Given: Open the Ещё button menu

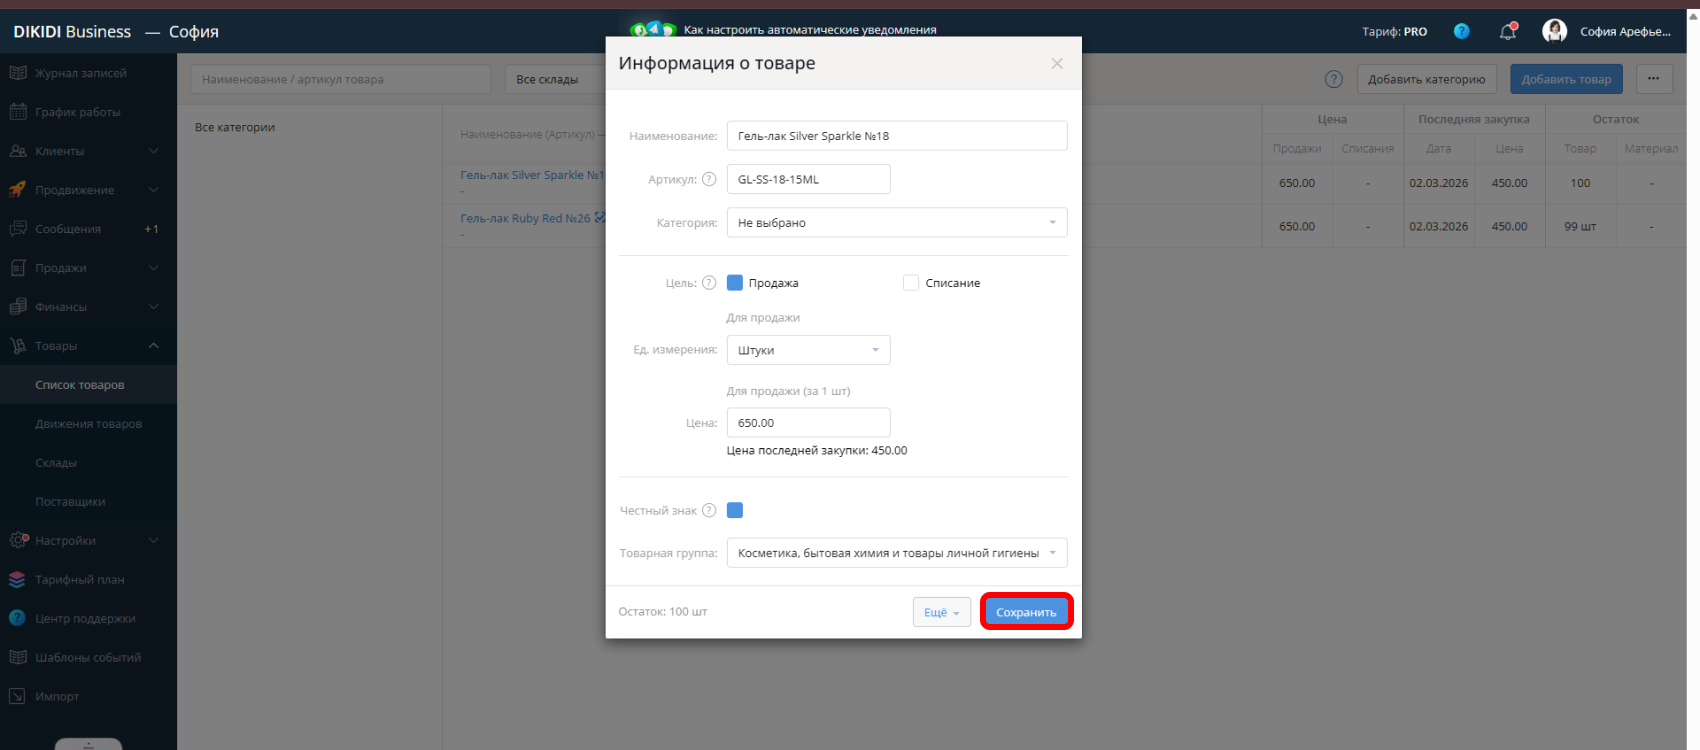Looking at the screenshot, I should (941, 612).
